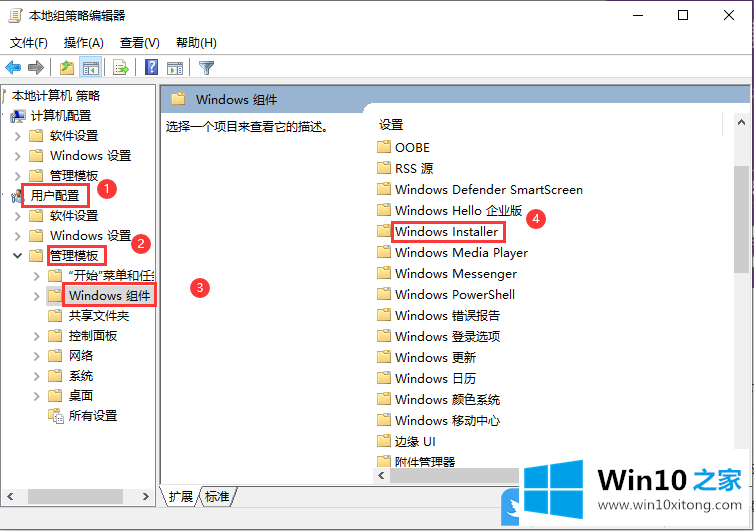
Task: Click the Up one level folder icon
Action: coord(67,68)
